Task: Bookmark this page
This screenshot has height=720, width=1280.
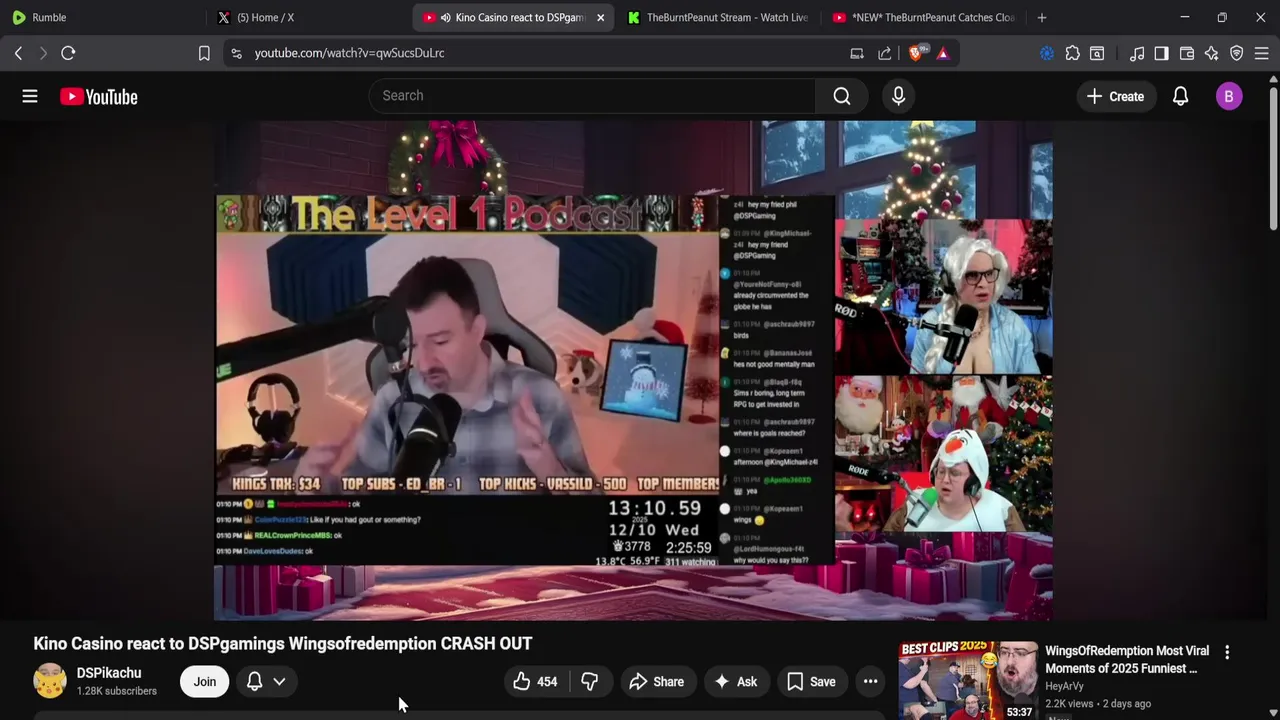Action: (x=204, y=53)
